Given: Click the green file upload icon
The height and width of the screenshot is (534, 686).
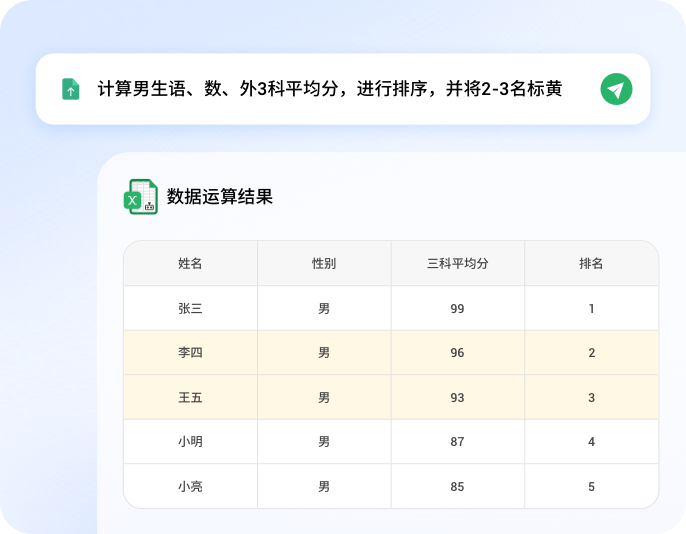Looking at the screenshot, I should [x=70, y=89].
